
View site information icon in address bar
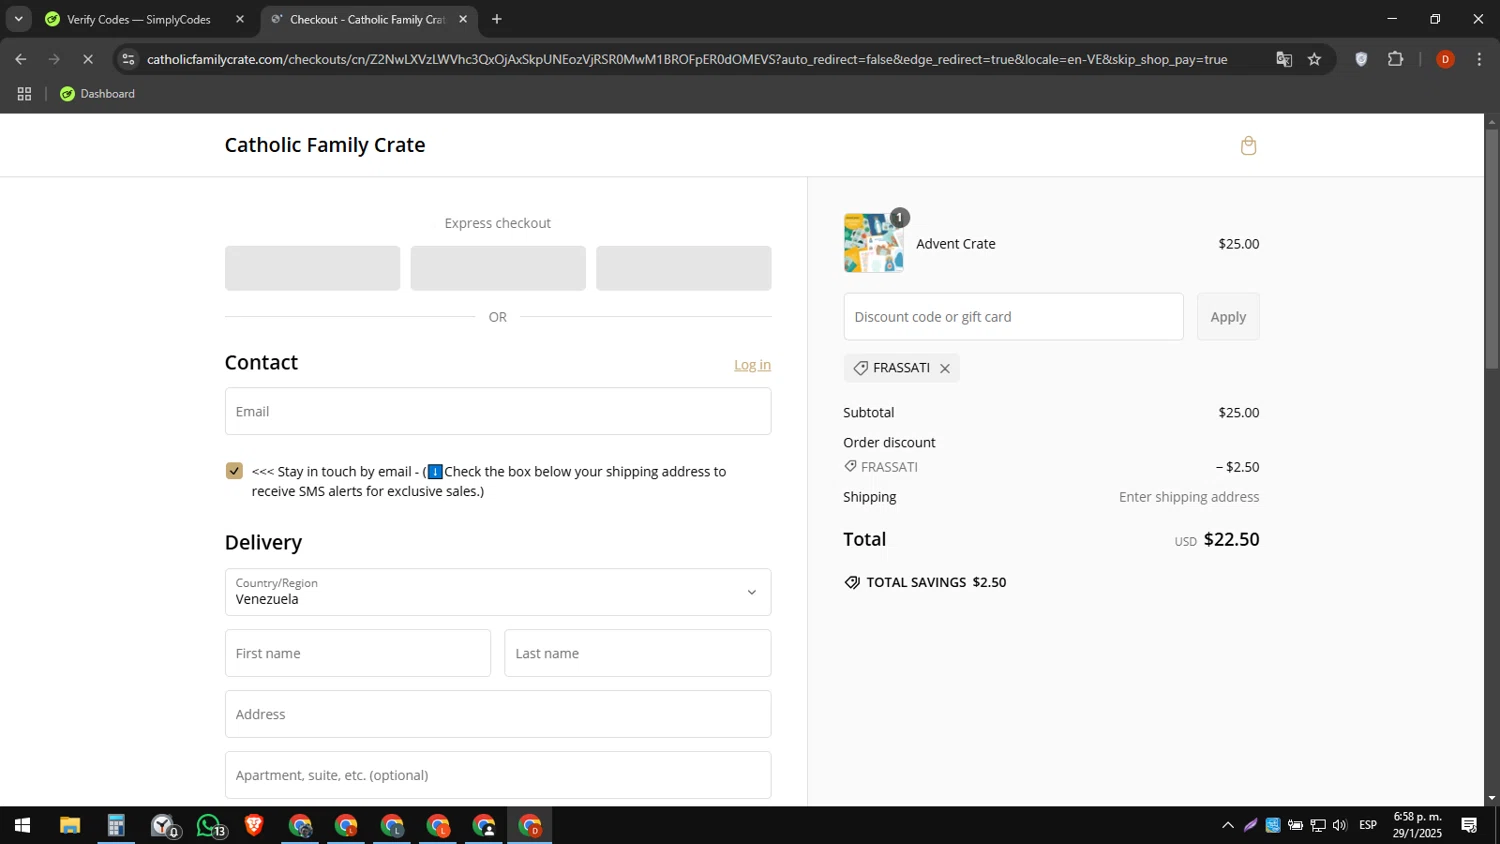click(127, 59)
